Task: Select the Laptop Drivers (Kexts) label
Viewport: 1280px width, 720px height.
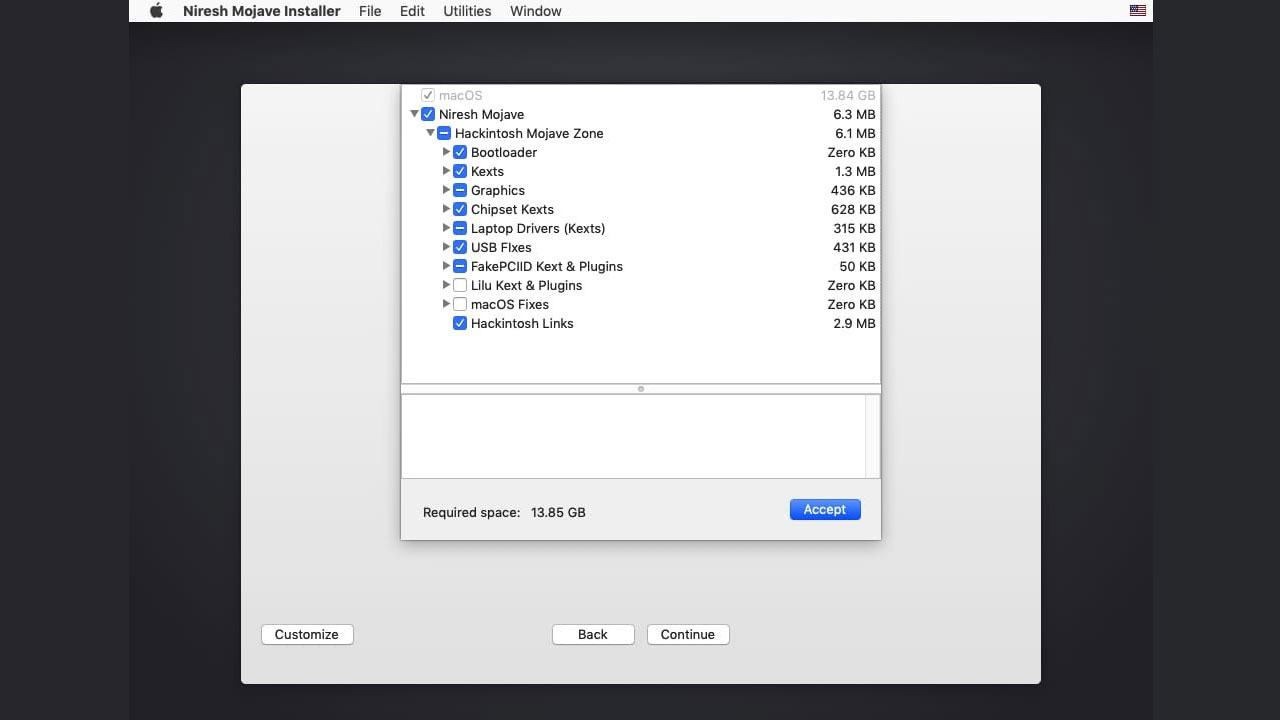Action: [538, 228]
